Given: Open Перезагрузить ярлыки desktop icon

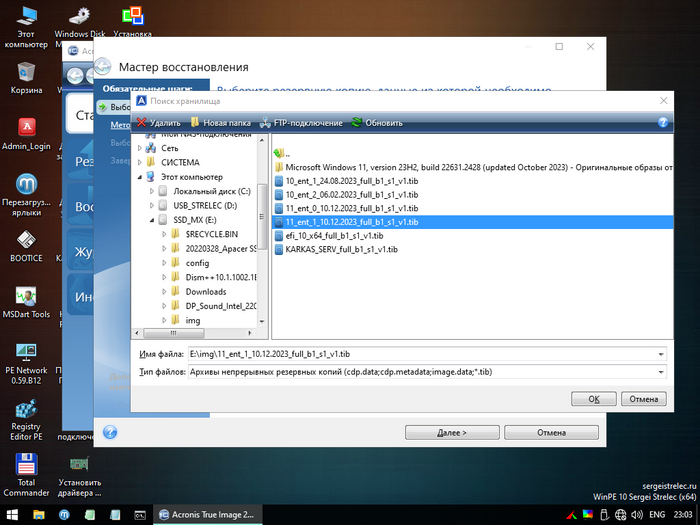Looking at the screenshot, I should [x=26, y=195].
